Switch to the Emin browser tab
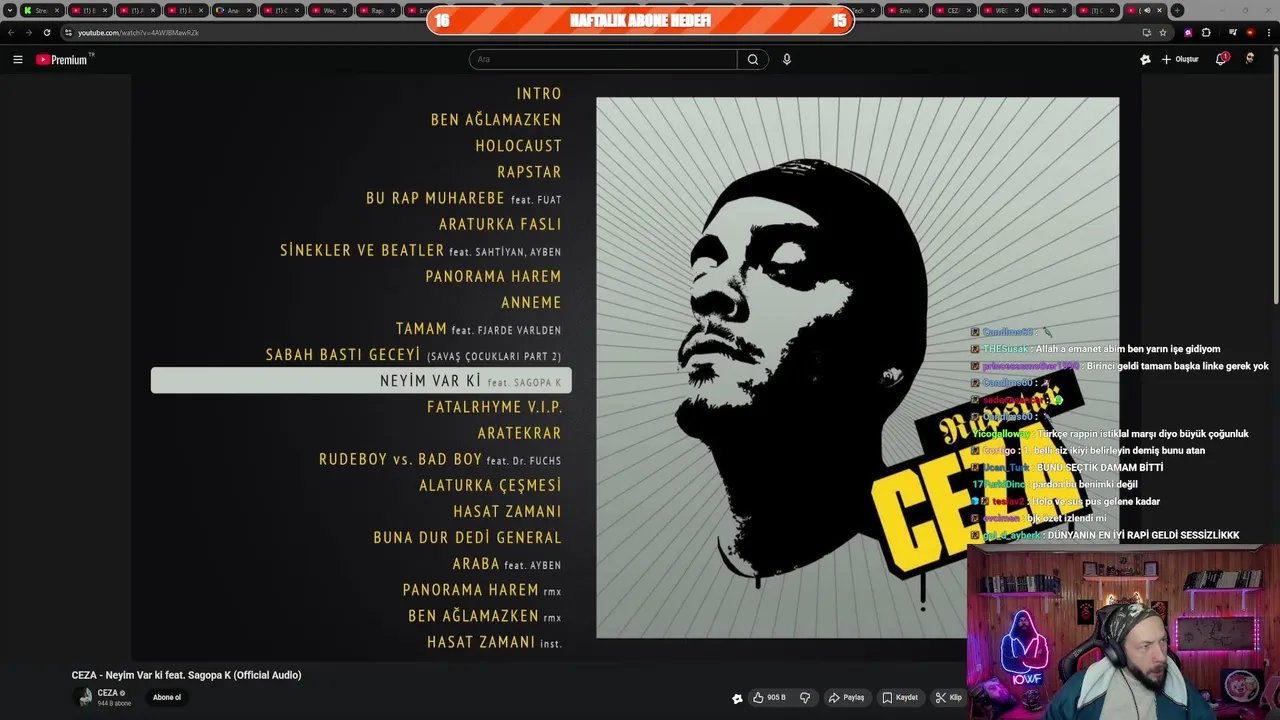This screenshot has width=1280, height=720. [905, 10]
